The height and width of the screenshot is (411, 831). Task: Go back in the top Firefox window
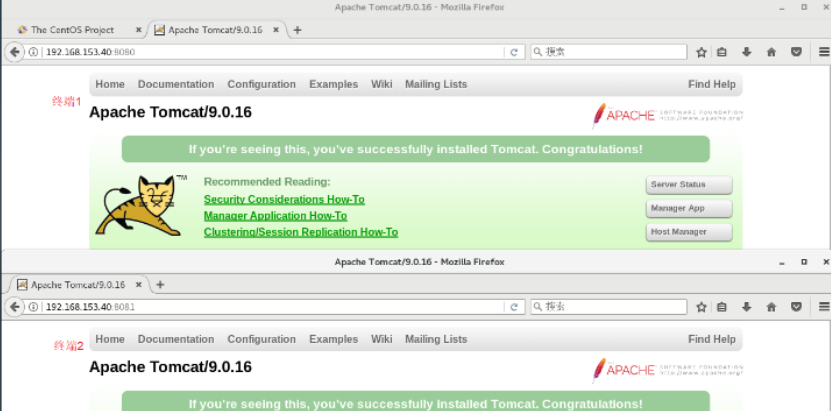click(14, 52)
